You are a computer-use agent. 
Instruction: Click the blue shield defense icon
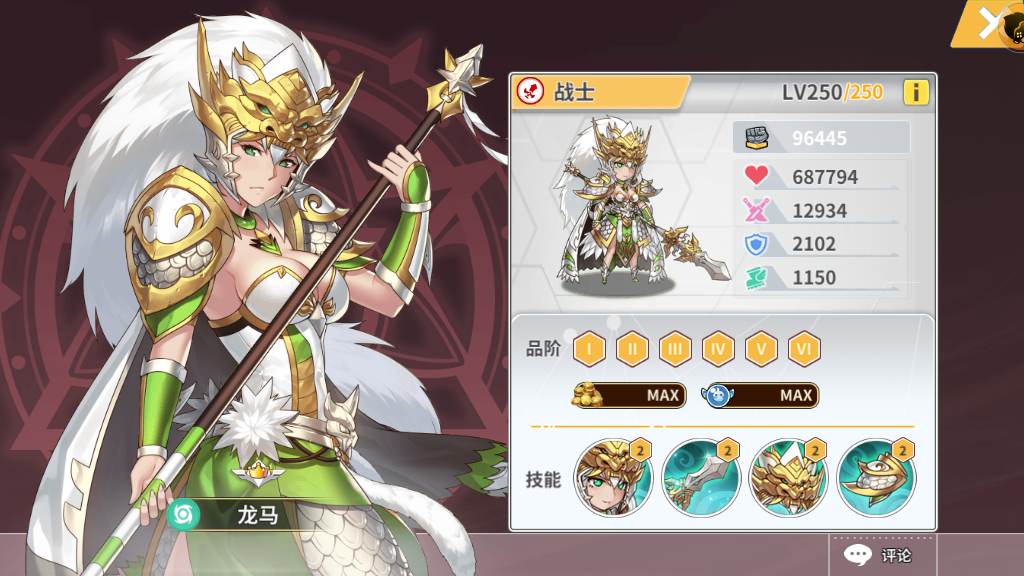[x=756, y=244]
